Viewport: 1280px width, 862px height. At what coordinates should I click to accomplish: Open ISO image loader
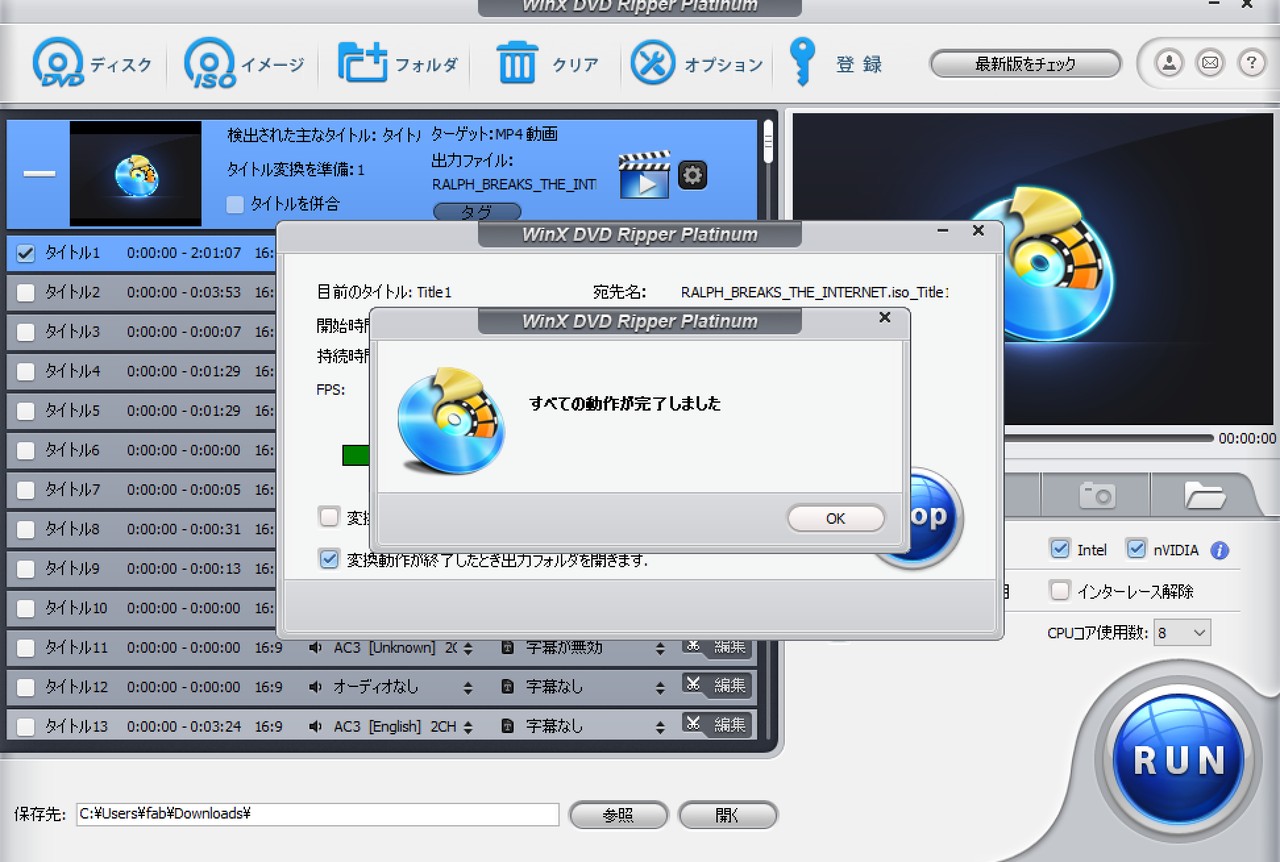tap(244, 64)
